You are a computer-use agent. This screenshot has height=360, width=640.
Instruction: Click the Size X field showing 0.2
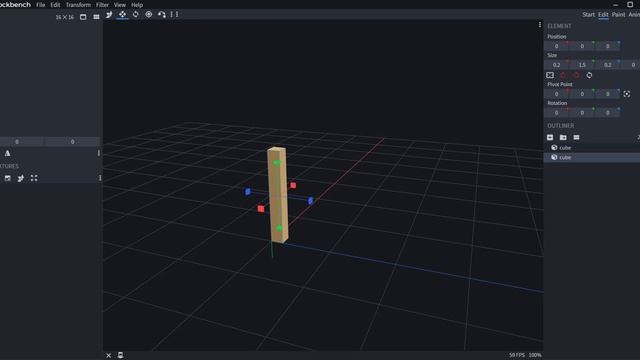tap(556, 65)
